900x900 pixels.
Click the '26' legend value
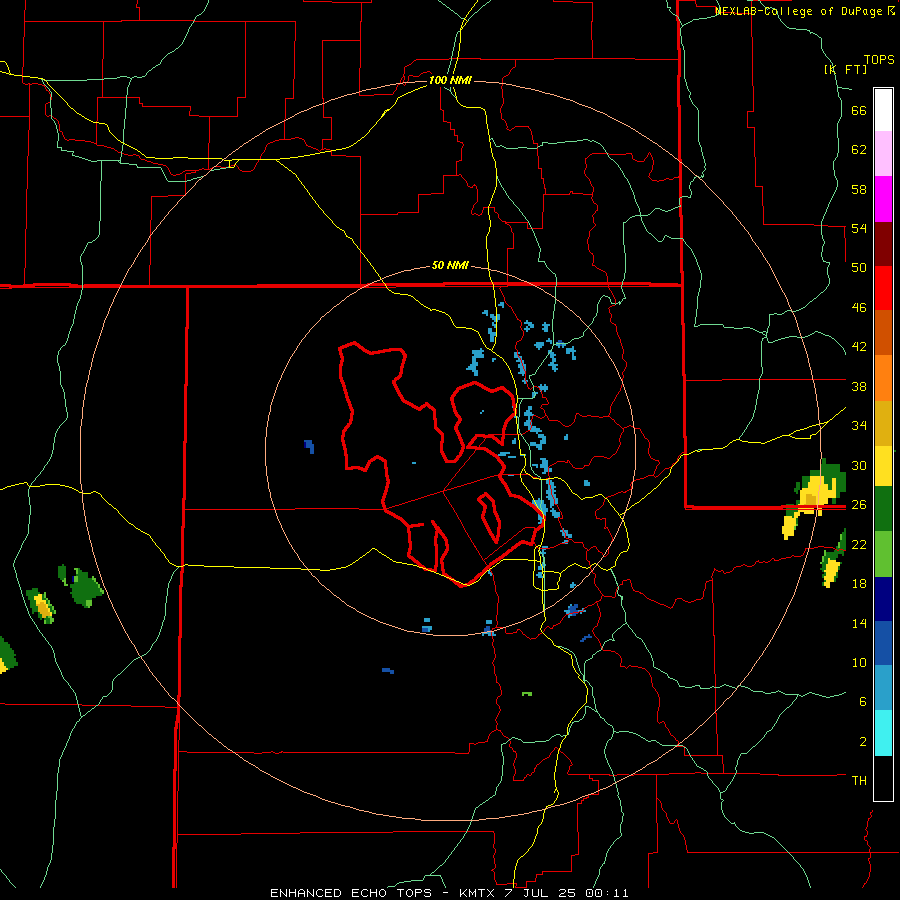pyautogui.click(x=859, y=505)
